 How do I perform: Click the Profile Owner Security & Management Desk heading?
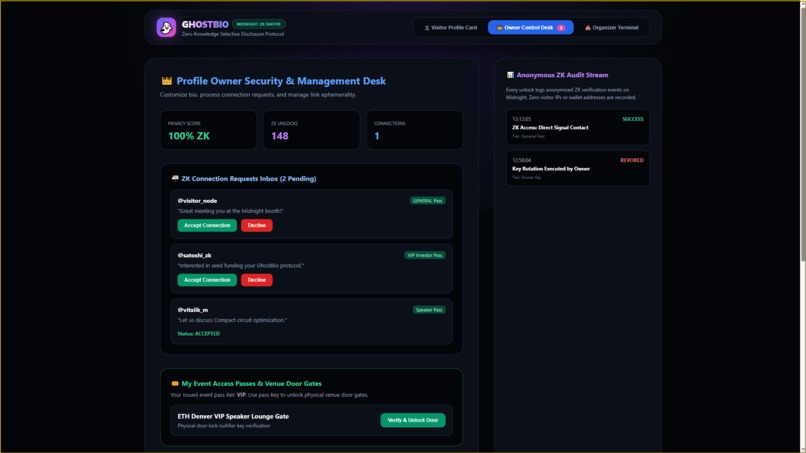[x=281, y=81]
